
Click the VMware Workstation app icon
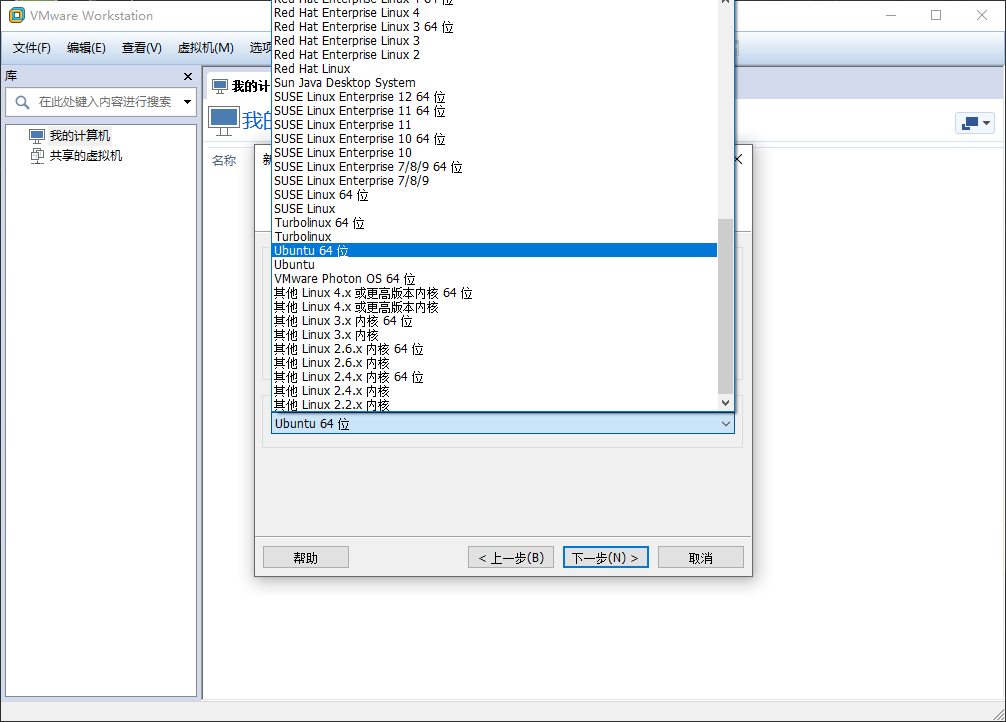click(17, 15)
